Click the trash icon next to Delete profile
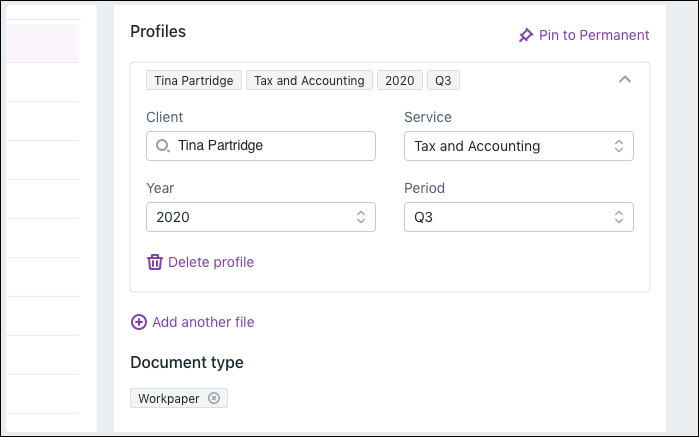This screenshot has height=437, width=699. click(x=155, y=262)
